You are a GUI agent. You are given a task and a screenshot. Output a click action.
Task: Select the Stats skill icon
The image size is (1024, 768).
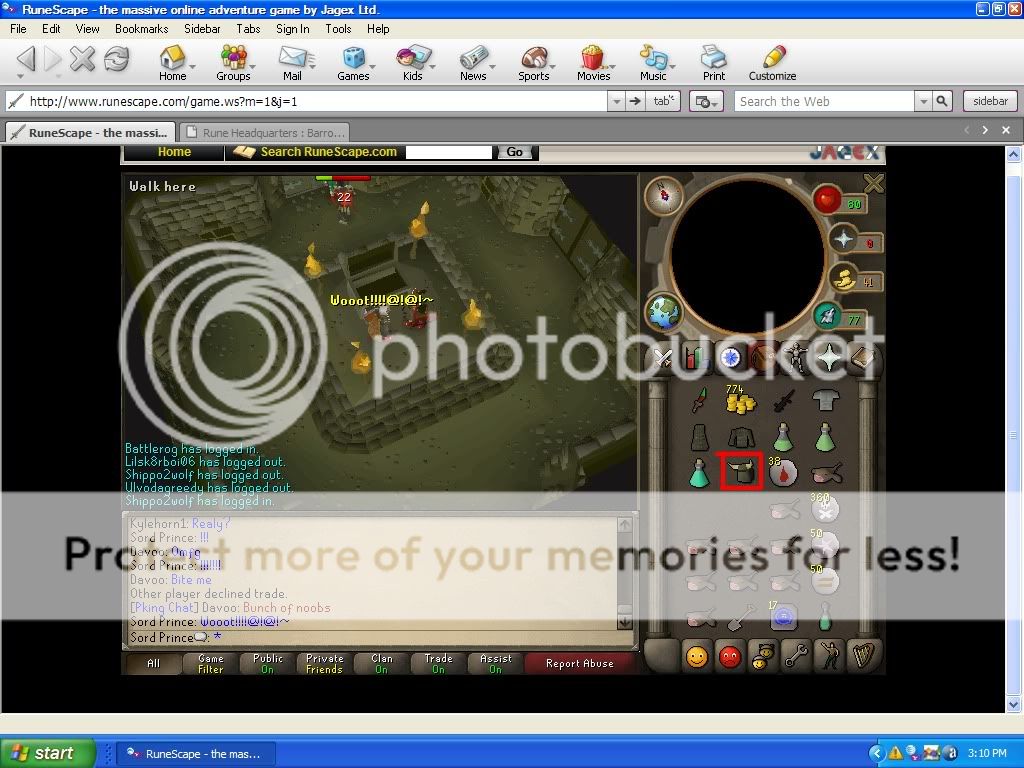(x=696, y=357)
